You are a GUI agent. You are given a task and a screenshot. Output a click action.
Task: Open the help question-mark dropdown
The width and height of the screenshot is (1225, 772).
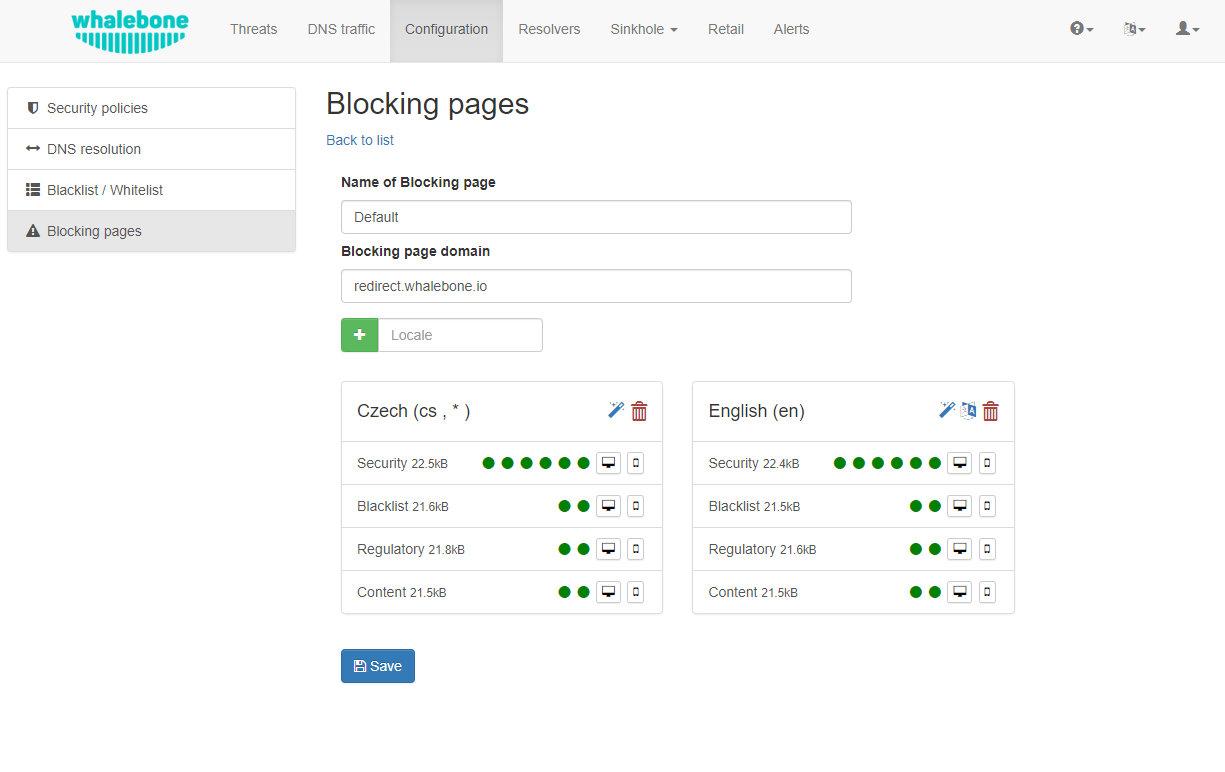pos(1081,29)
